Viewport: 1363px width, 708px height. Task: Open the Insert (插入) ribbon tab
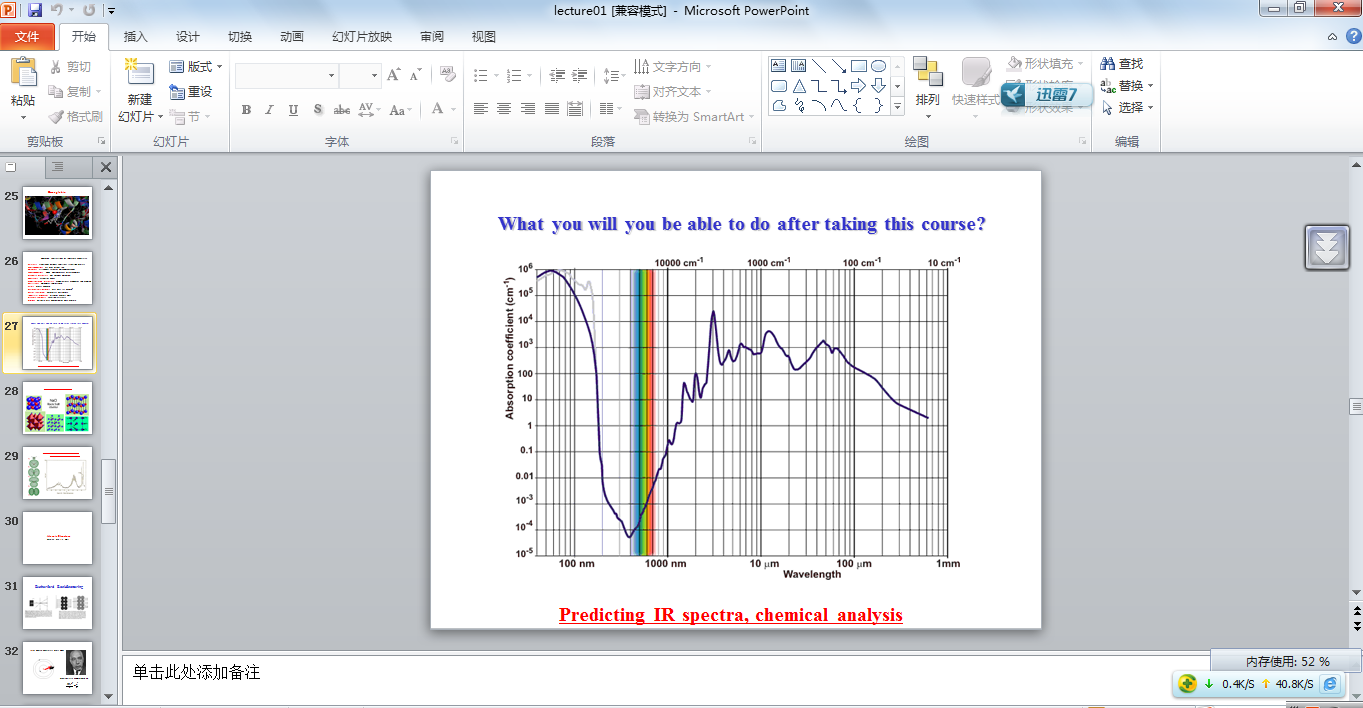(135, 37)
